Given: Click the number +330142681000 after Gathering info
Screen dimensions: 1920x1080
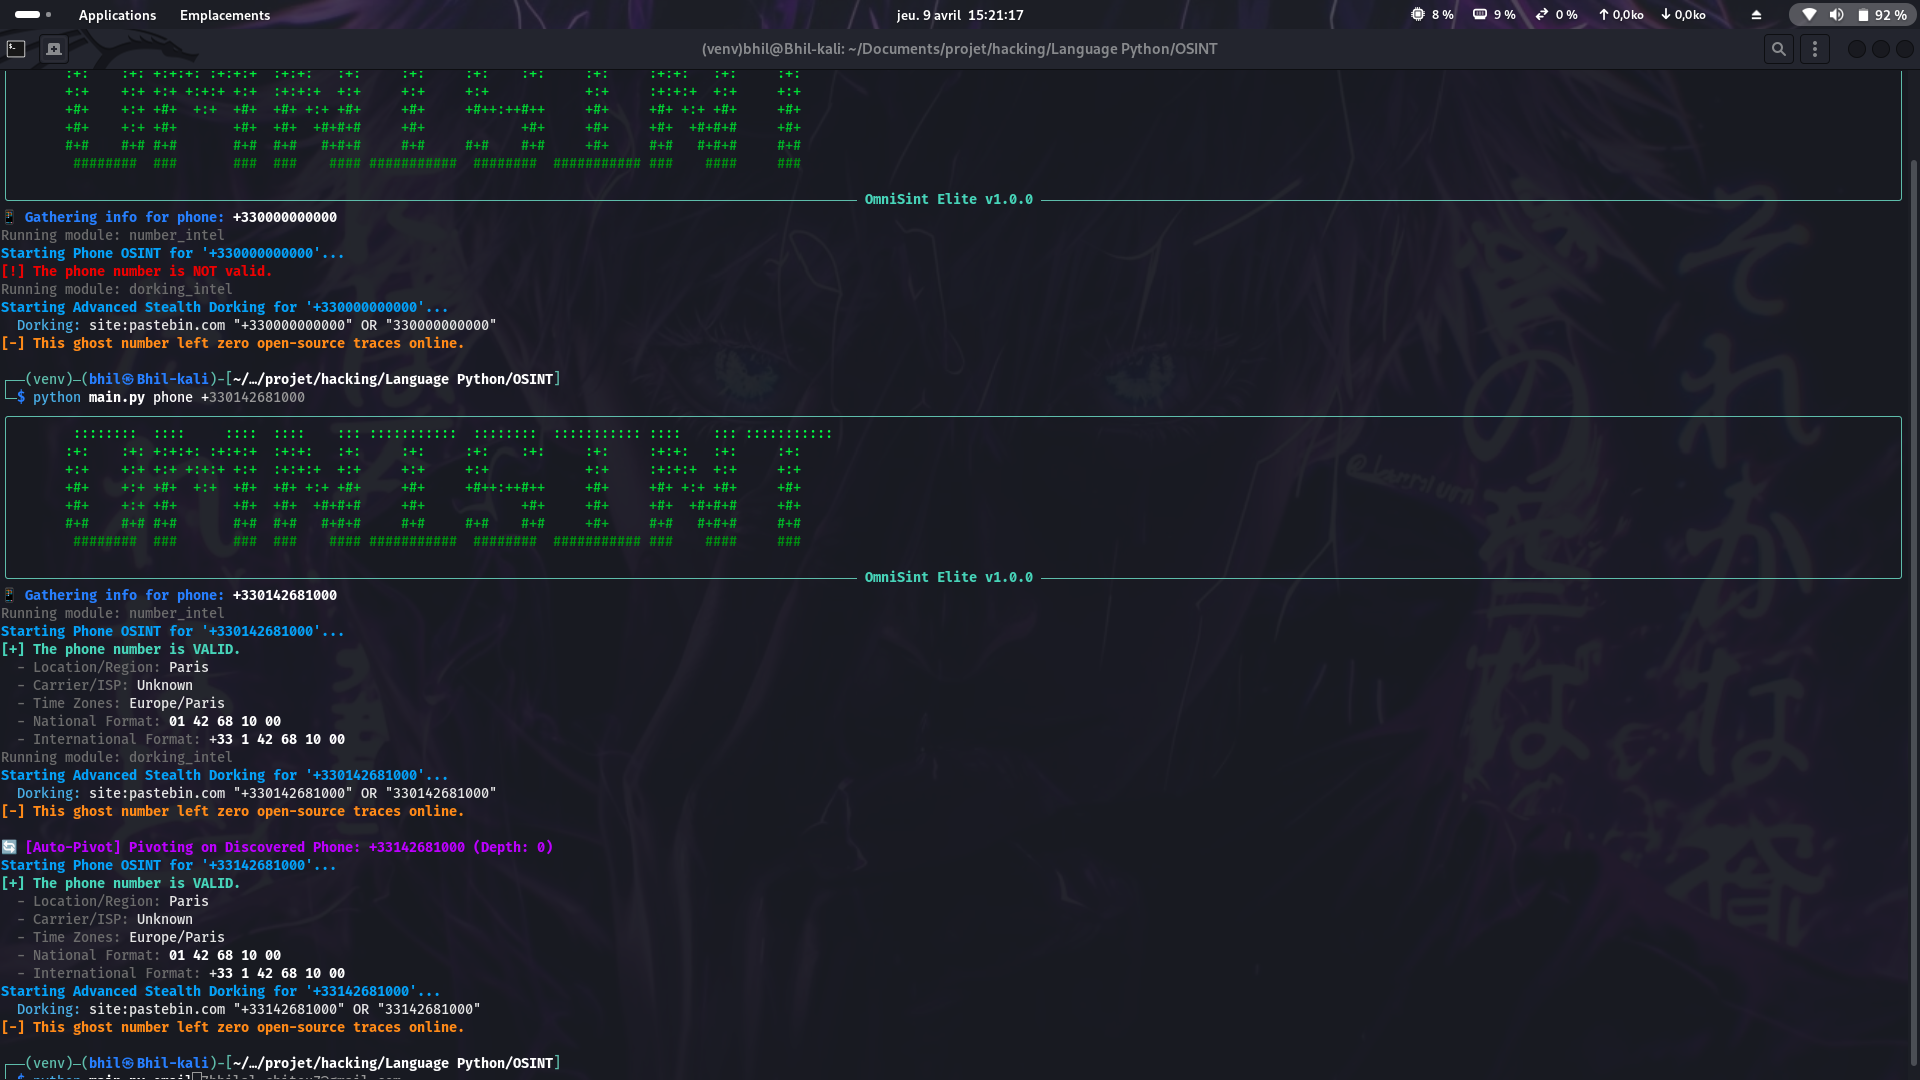Looking at the screenshot, I should (284, 595).
